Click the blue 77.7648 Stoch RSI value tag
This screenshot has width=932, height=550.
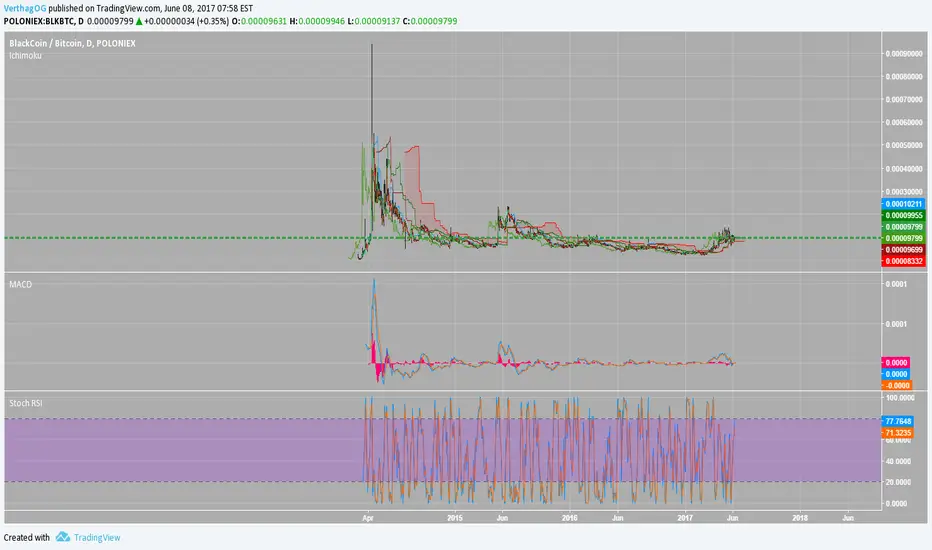[x=898, y=421]
